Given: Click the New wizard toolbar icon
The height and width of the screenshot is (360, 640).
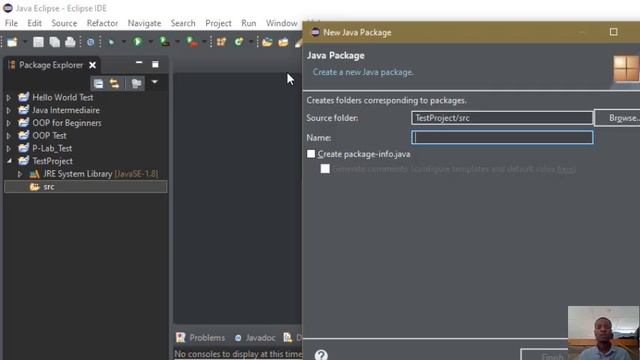Looking at the screenshot, I should point(12,42).
